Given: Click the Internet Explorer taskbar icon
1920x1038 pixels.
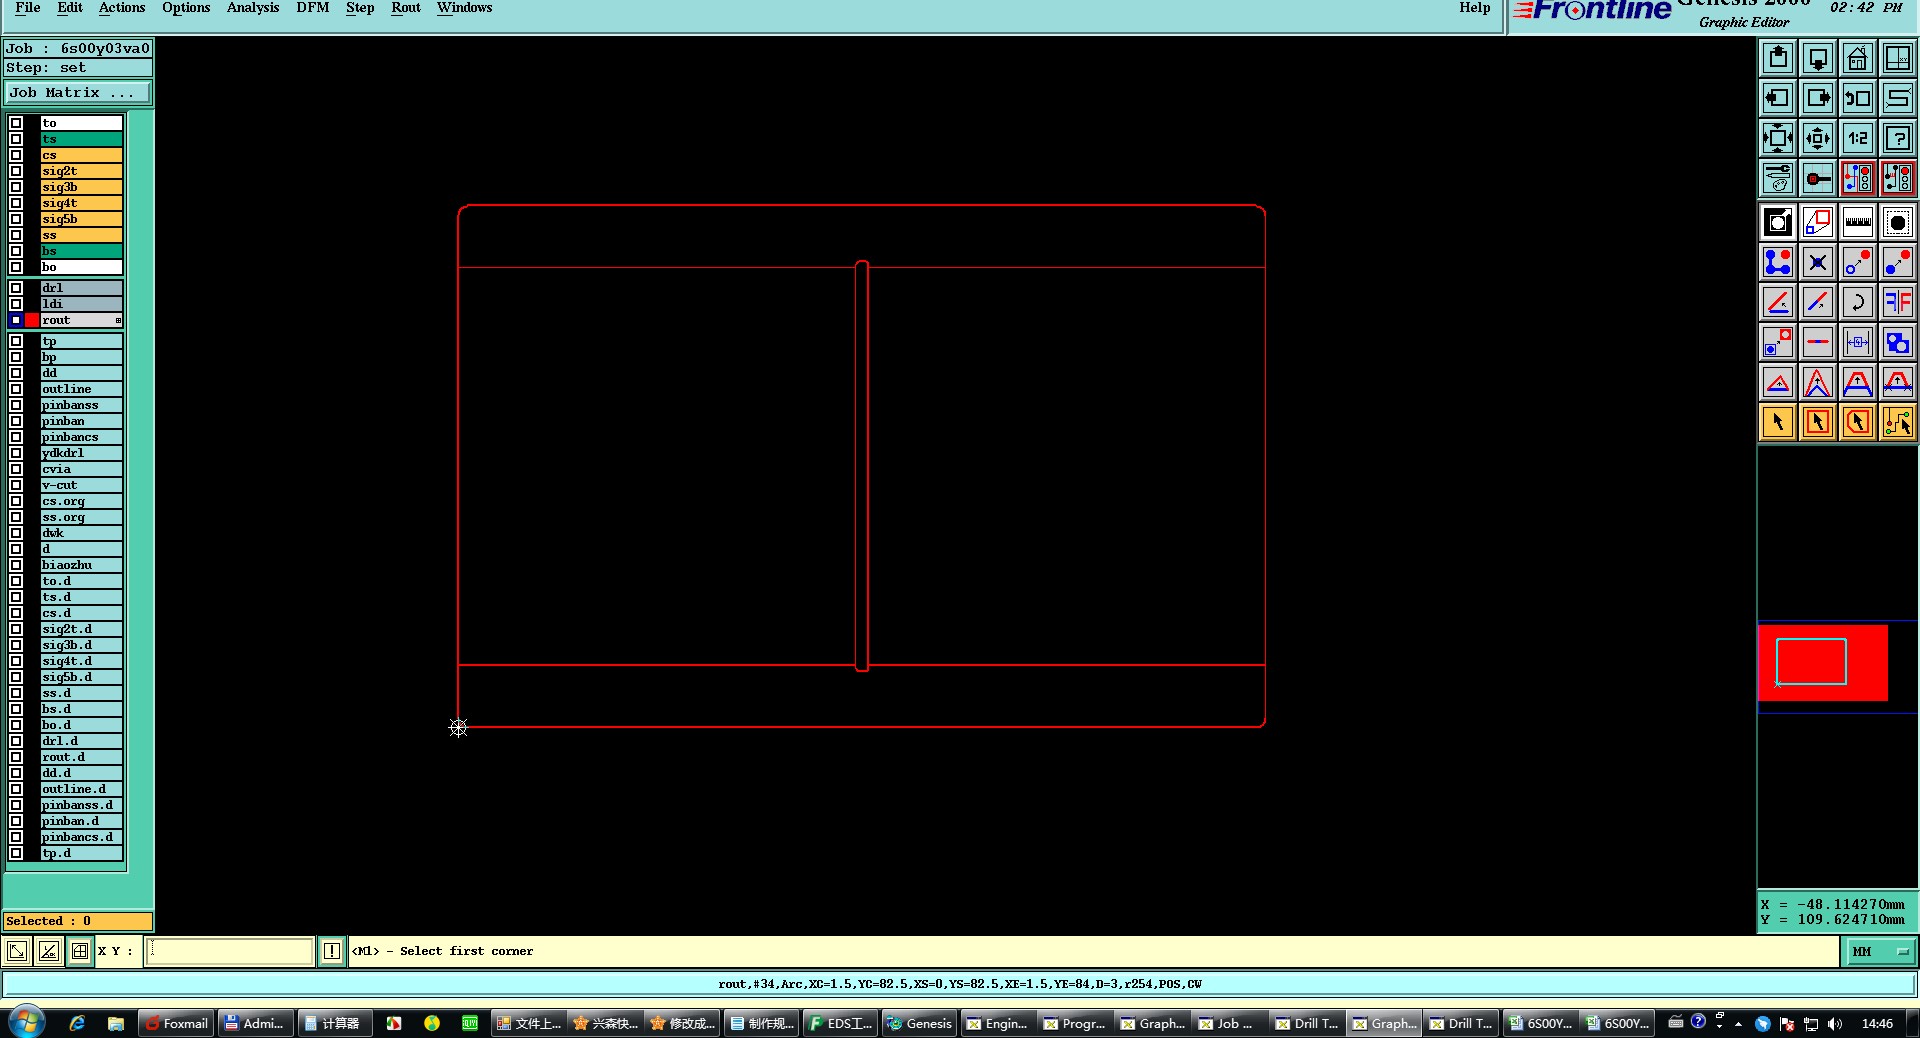Looking at the screenshot, I should point(77,1023).
